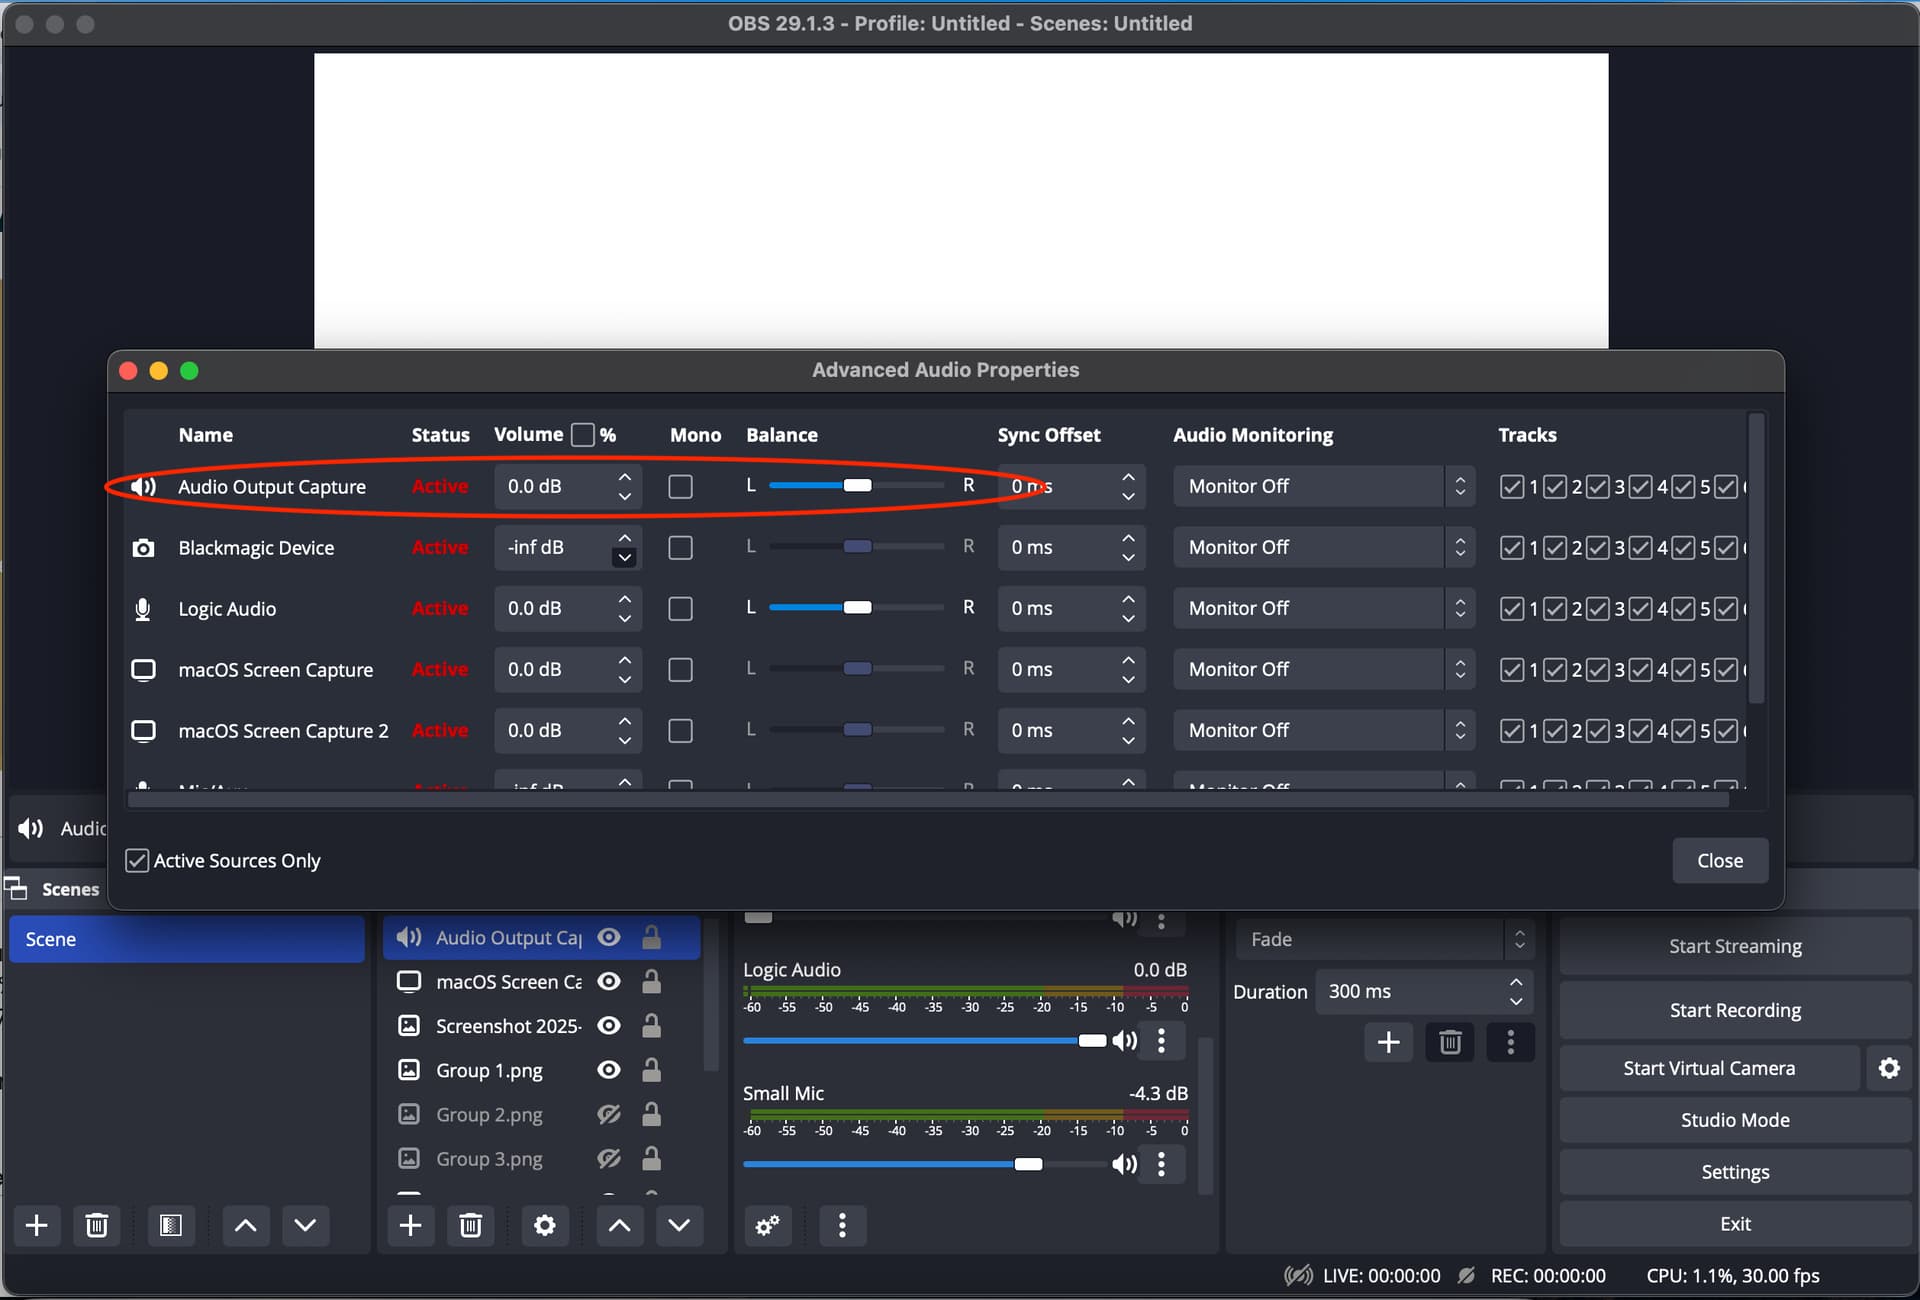
Task: Toggle Volume percent checkbox
Action: tap(582, 435)
